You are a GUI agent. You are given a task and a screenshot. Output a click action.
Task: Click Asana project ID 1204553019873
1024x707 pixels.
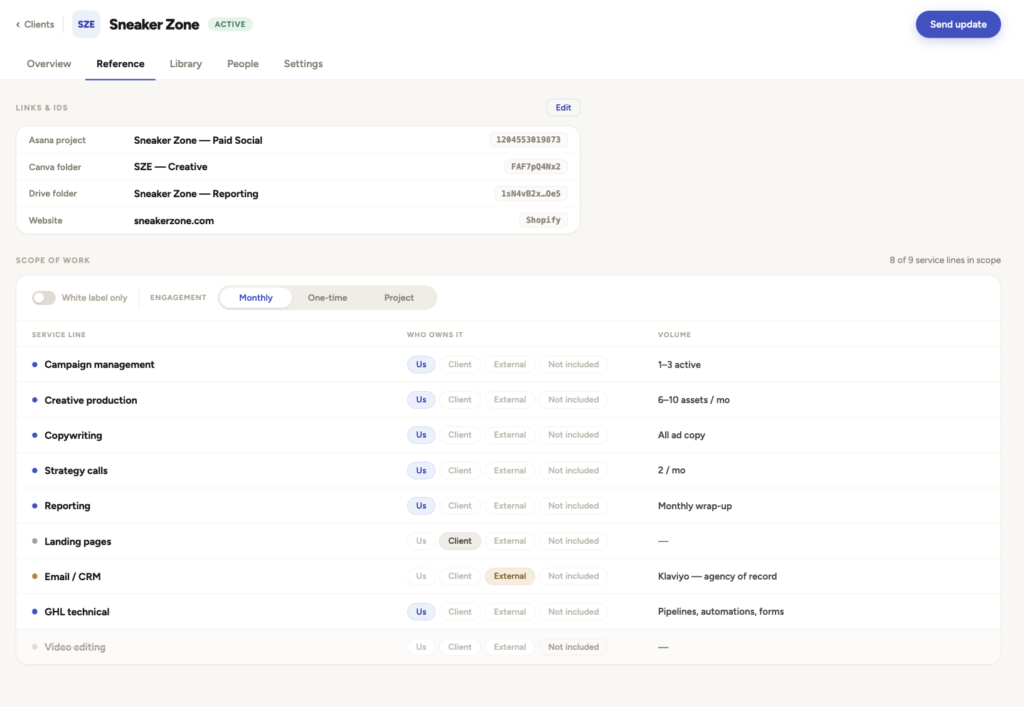coord(528,140)
